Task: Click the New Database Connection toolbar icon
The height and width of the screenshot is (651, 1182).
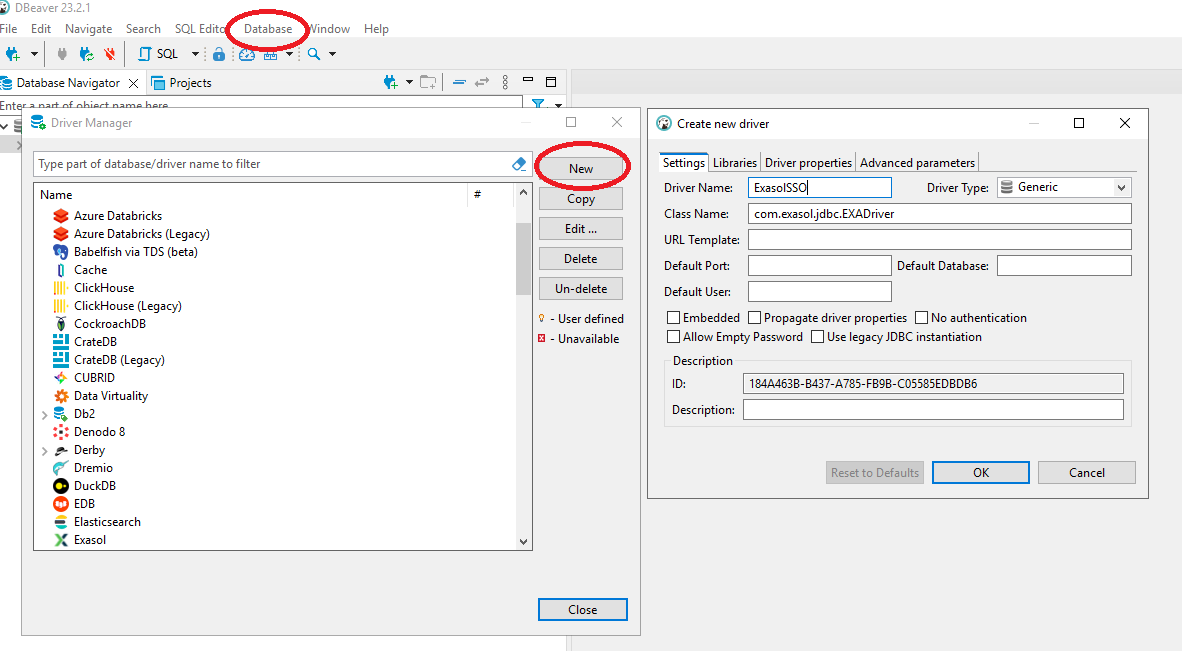Action: click(x=13, y=54)
